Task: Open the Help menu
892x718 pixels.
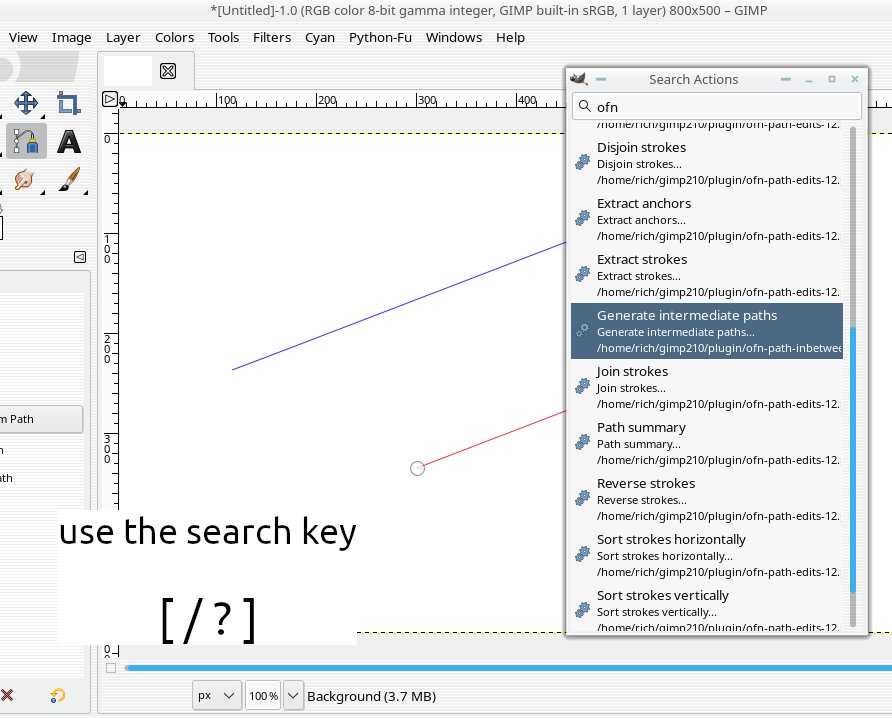Action: point(510,38)
